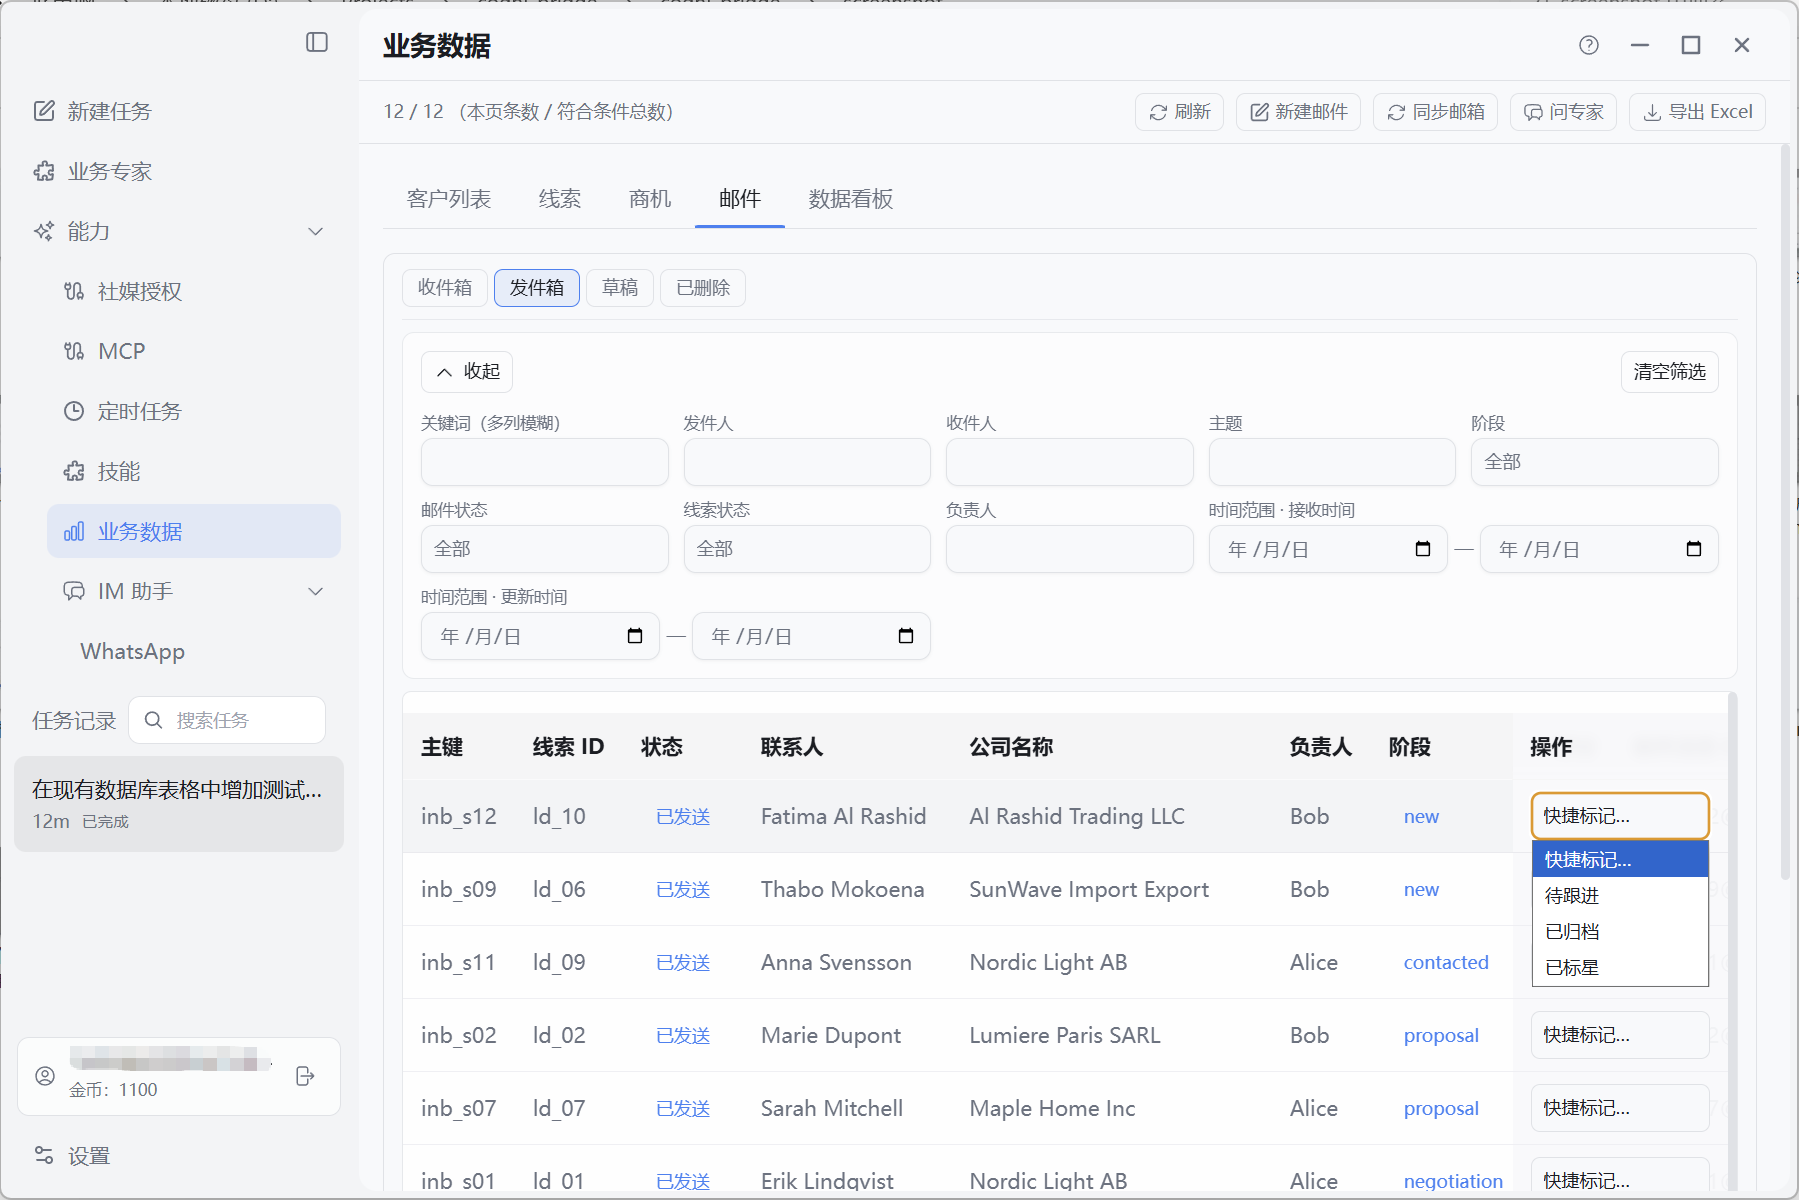
Task: Open the MCP sidebar item
Action: (x=194, y=351)
